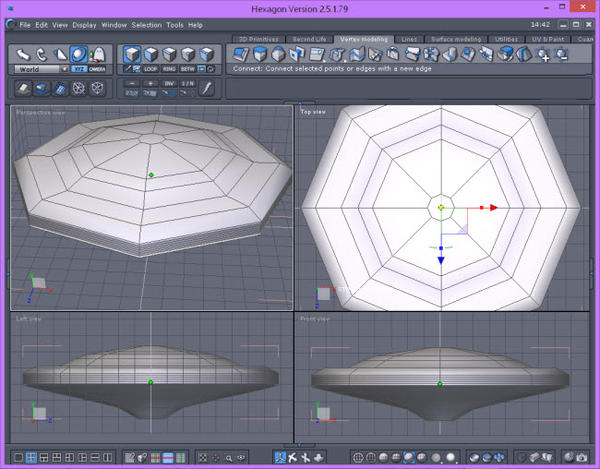Click the camera snapshot icon in bottom bar

[x=581, y=457]
